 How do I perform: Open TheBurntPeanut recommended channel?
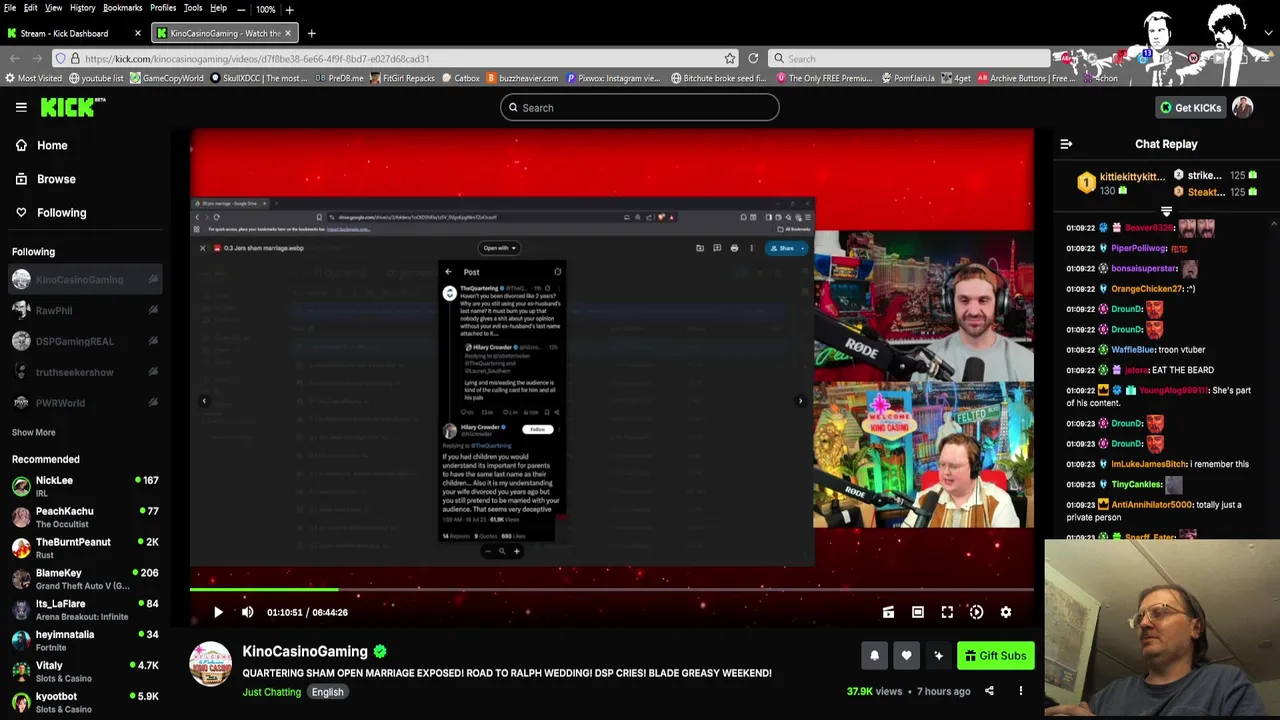click(x=85, y=548)
